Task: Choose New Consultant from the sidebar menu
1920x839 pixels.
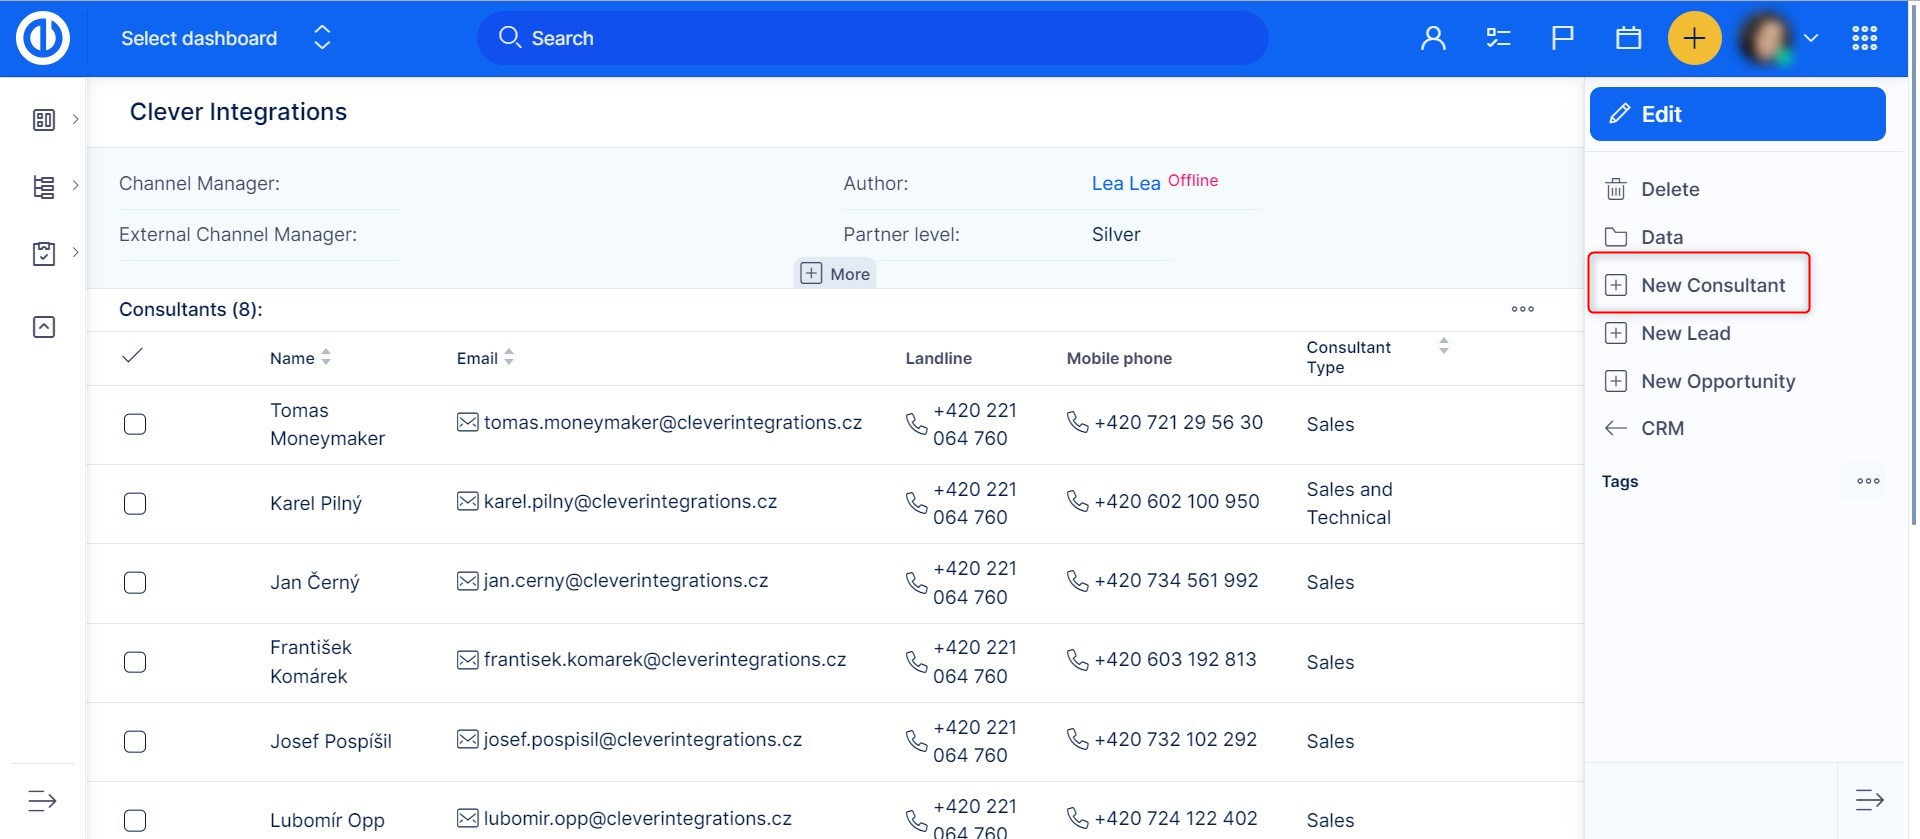Action: coord(1712,285)
